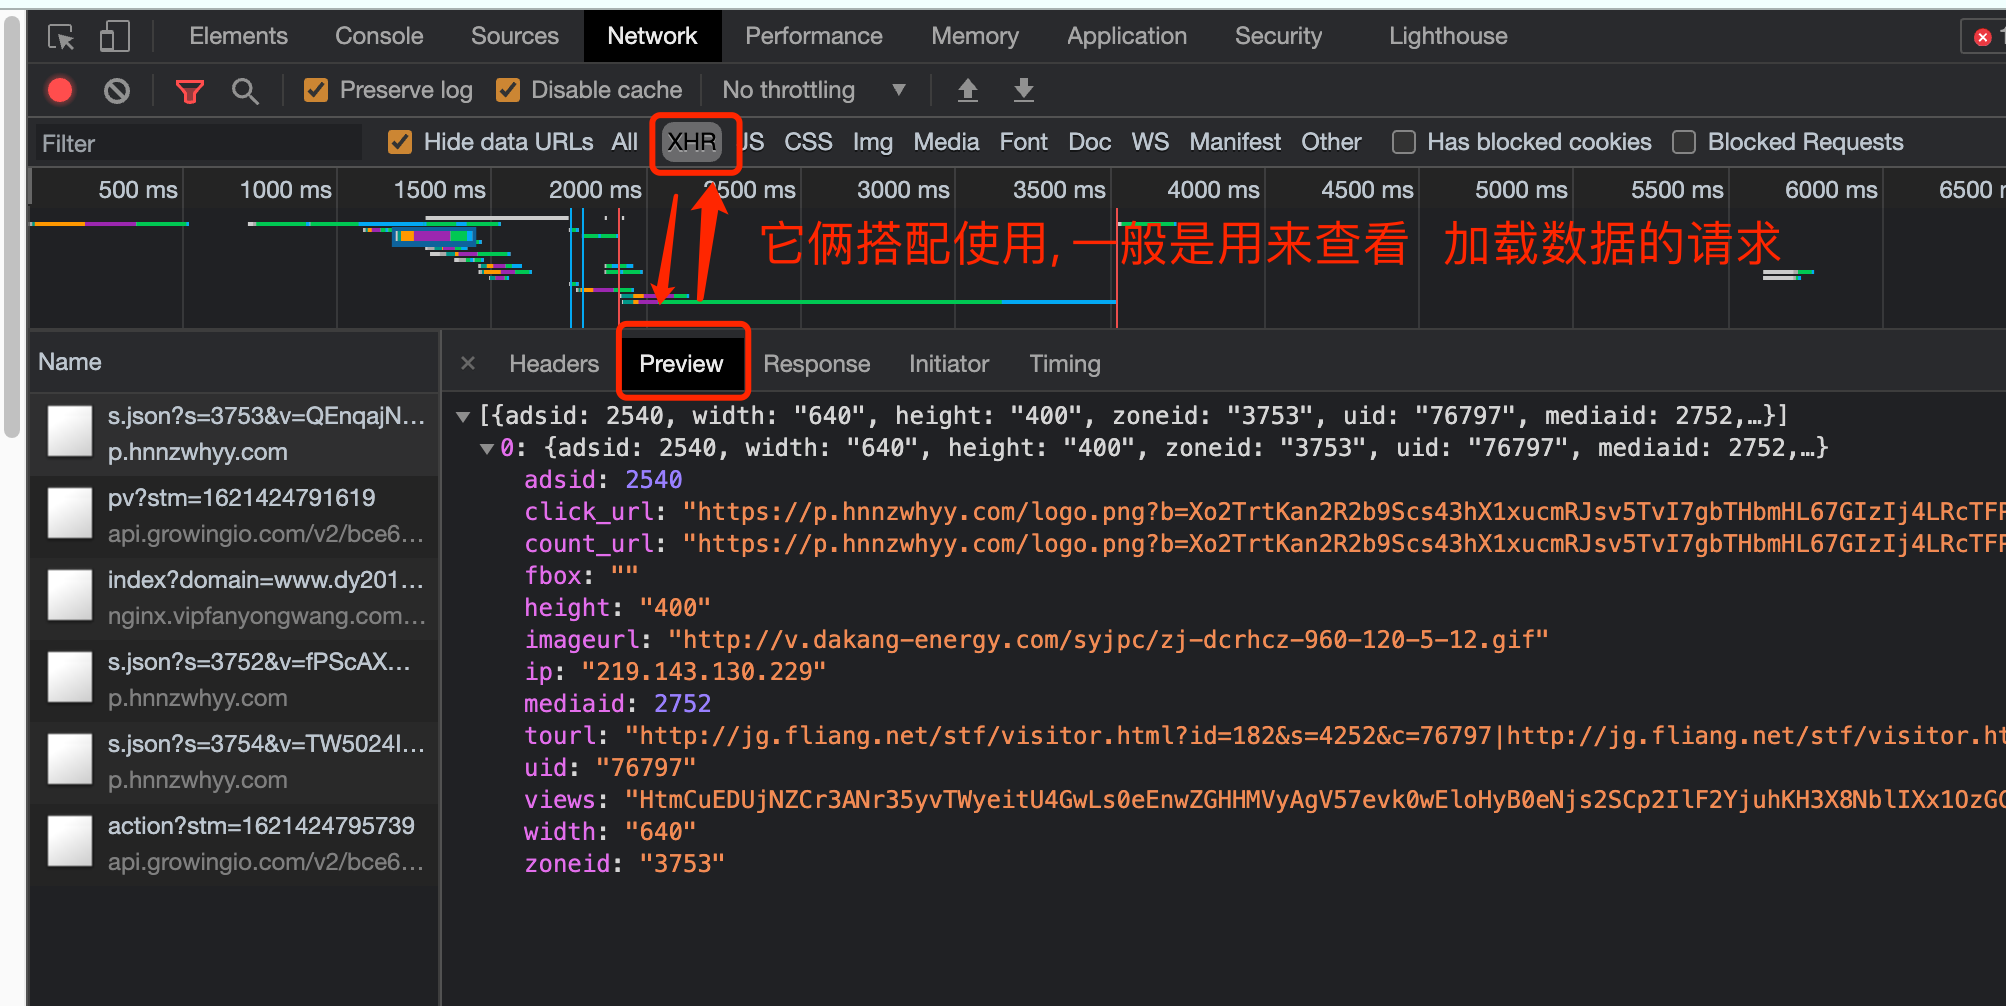Viewport: 2006px width, 1006px height.
Task: Open the Application tab
Action: pyautogui.click(x=1127, y=36)
